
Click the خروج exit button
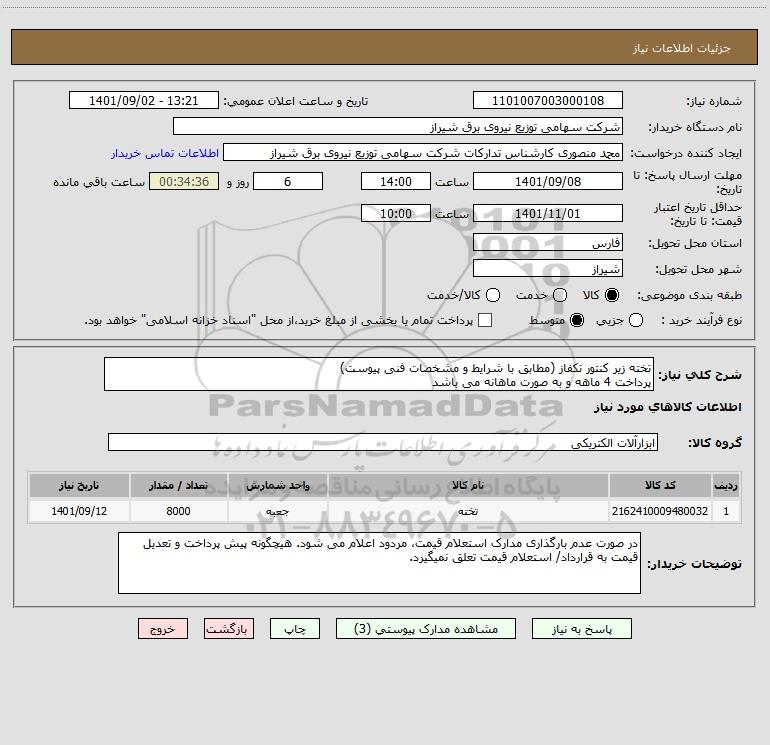[163, 629]
